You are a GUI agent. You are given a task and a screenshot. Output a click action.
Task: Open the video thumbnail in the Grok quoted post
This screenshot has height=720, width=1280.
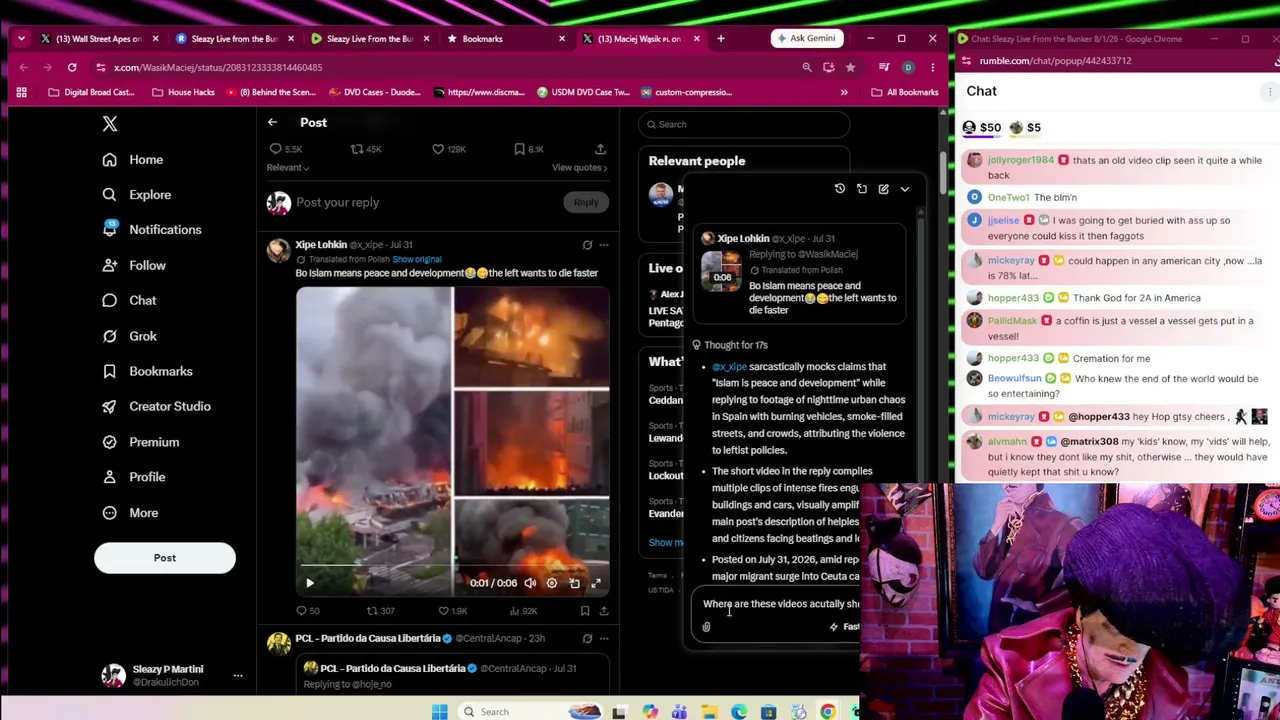click(721, 272)
